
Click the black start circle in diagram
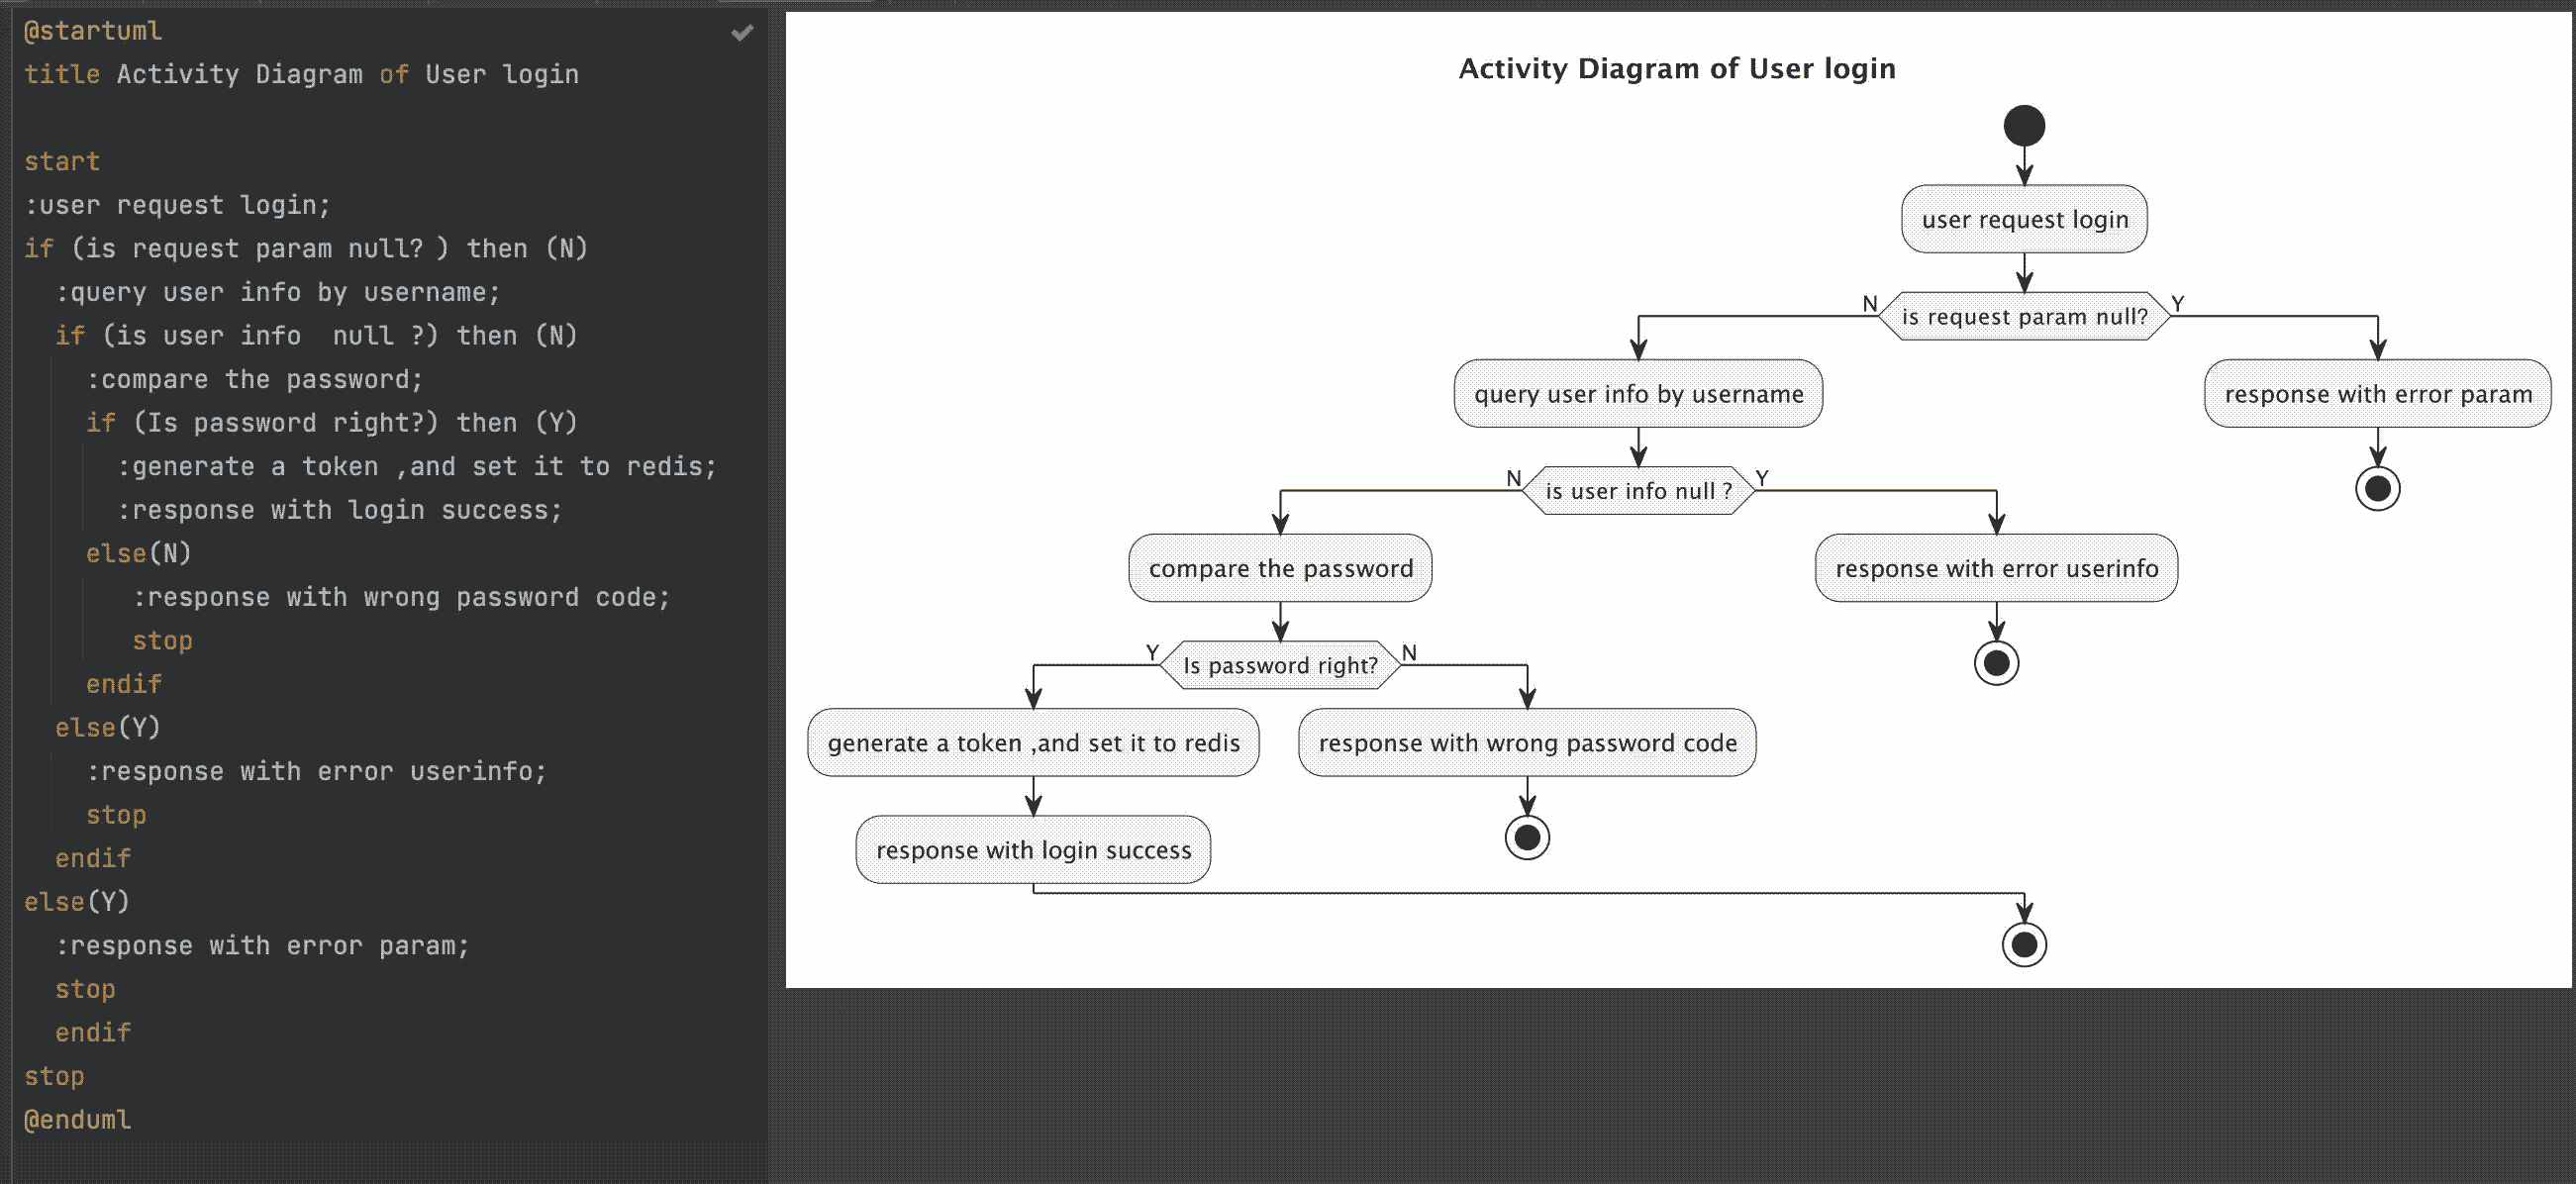pos(2023,126)
